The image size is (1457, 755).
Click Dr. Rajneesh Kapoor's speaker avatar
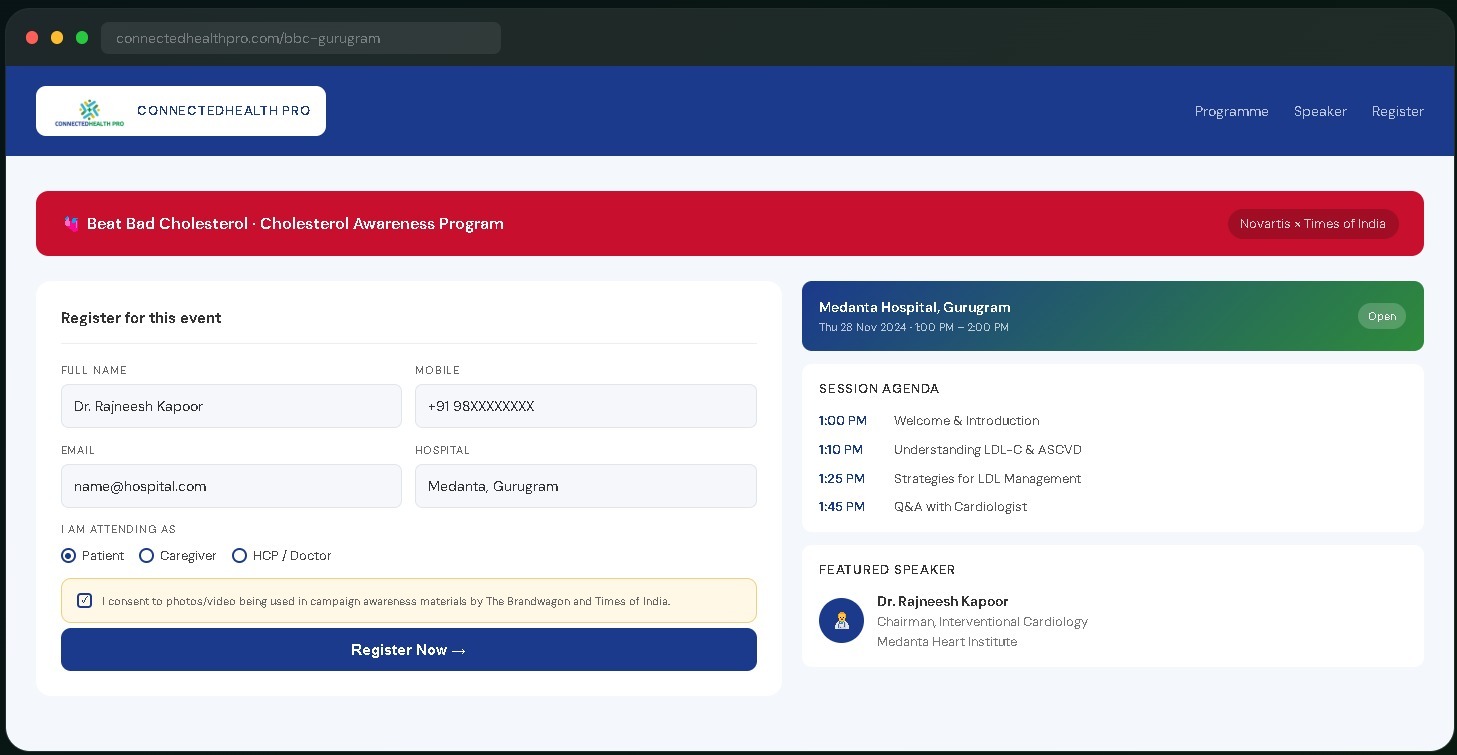[x=841, y=621]
